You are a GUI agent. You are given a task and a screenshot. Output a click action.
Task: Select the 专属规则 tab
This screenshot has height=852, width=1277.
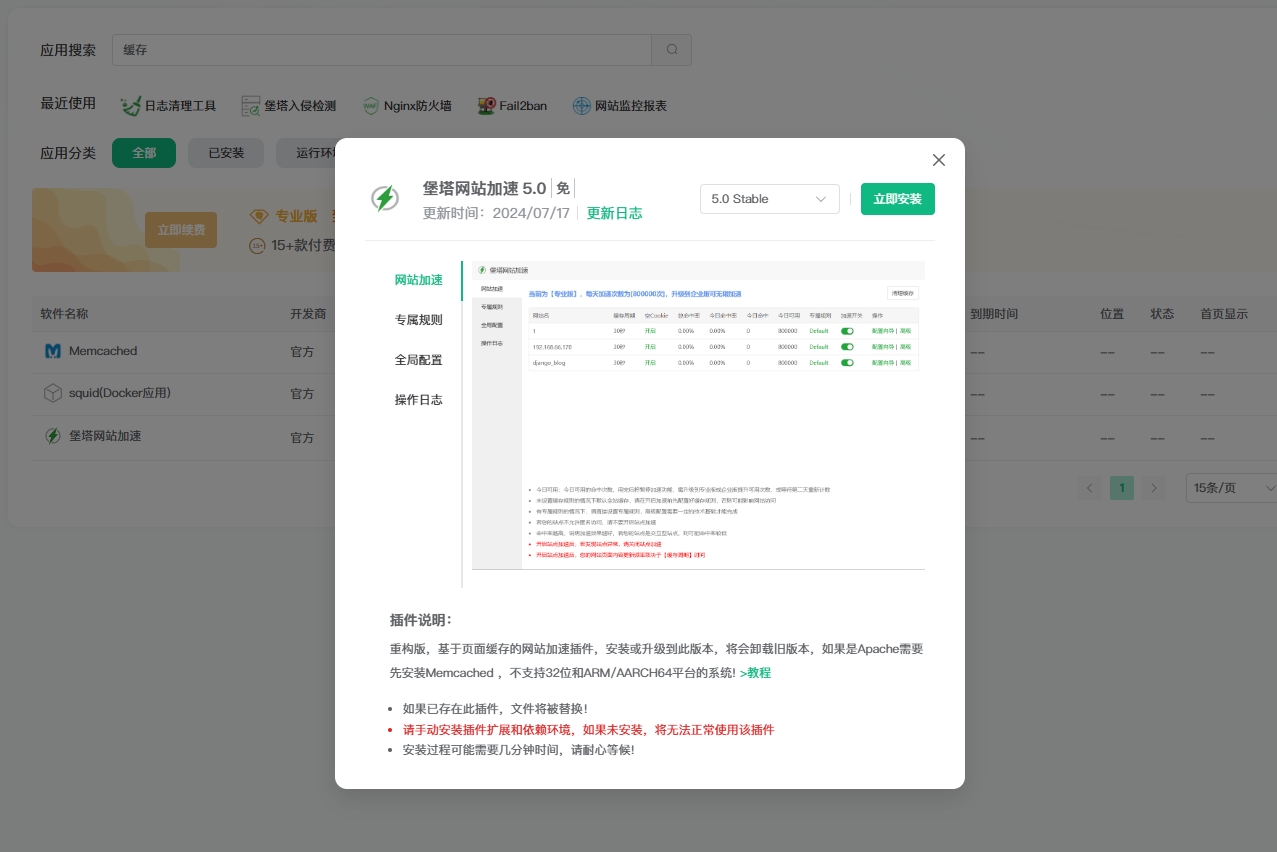[418, 320]
